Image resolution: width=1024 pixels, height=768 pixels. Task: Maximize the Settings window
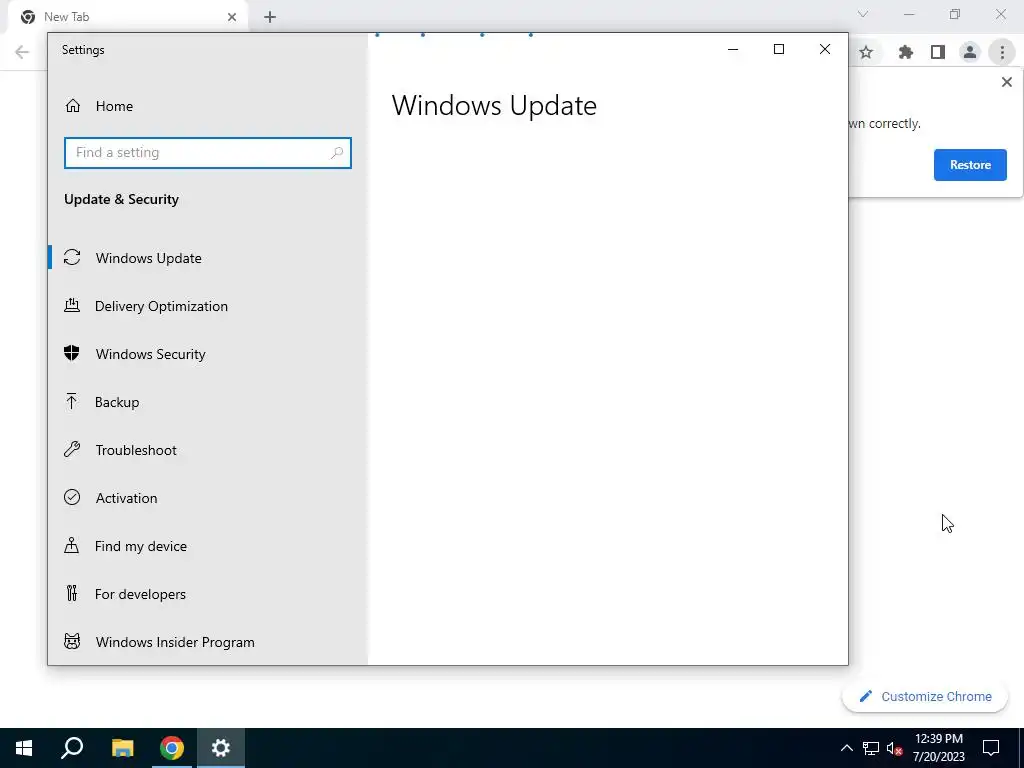[778, 50]
